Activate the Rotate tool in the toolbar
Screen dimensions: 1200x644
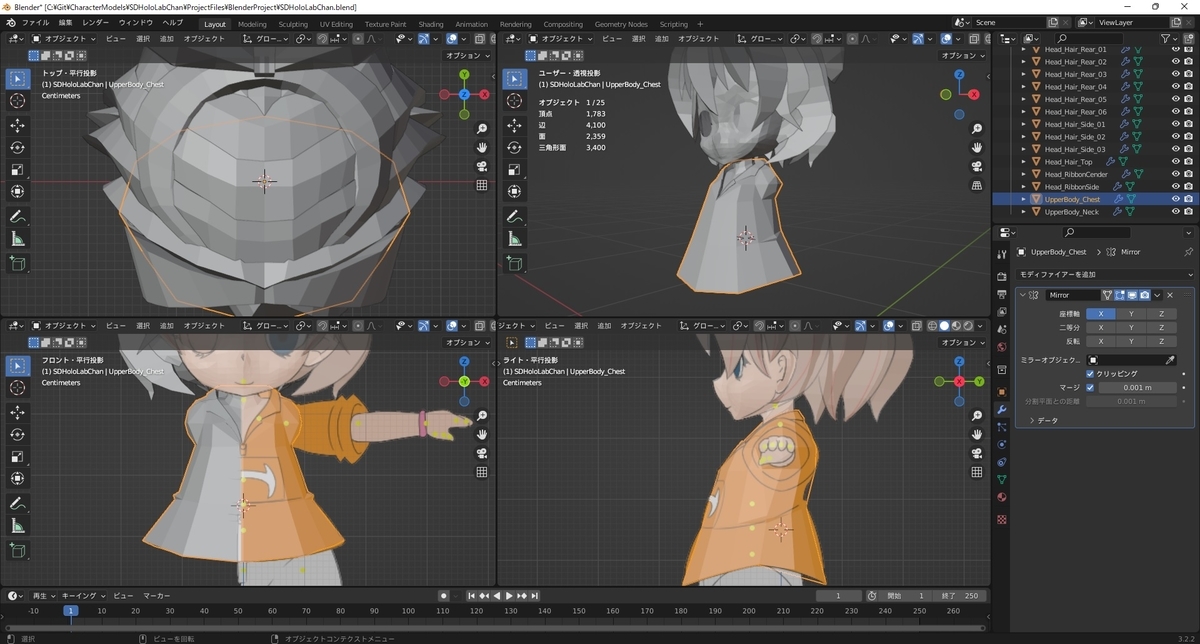15,147
